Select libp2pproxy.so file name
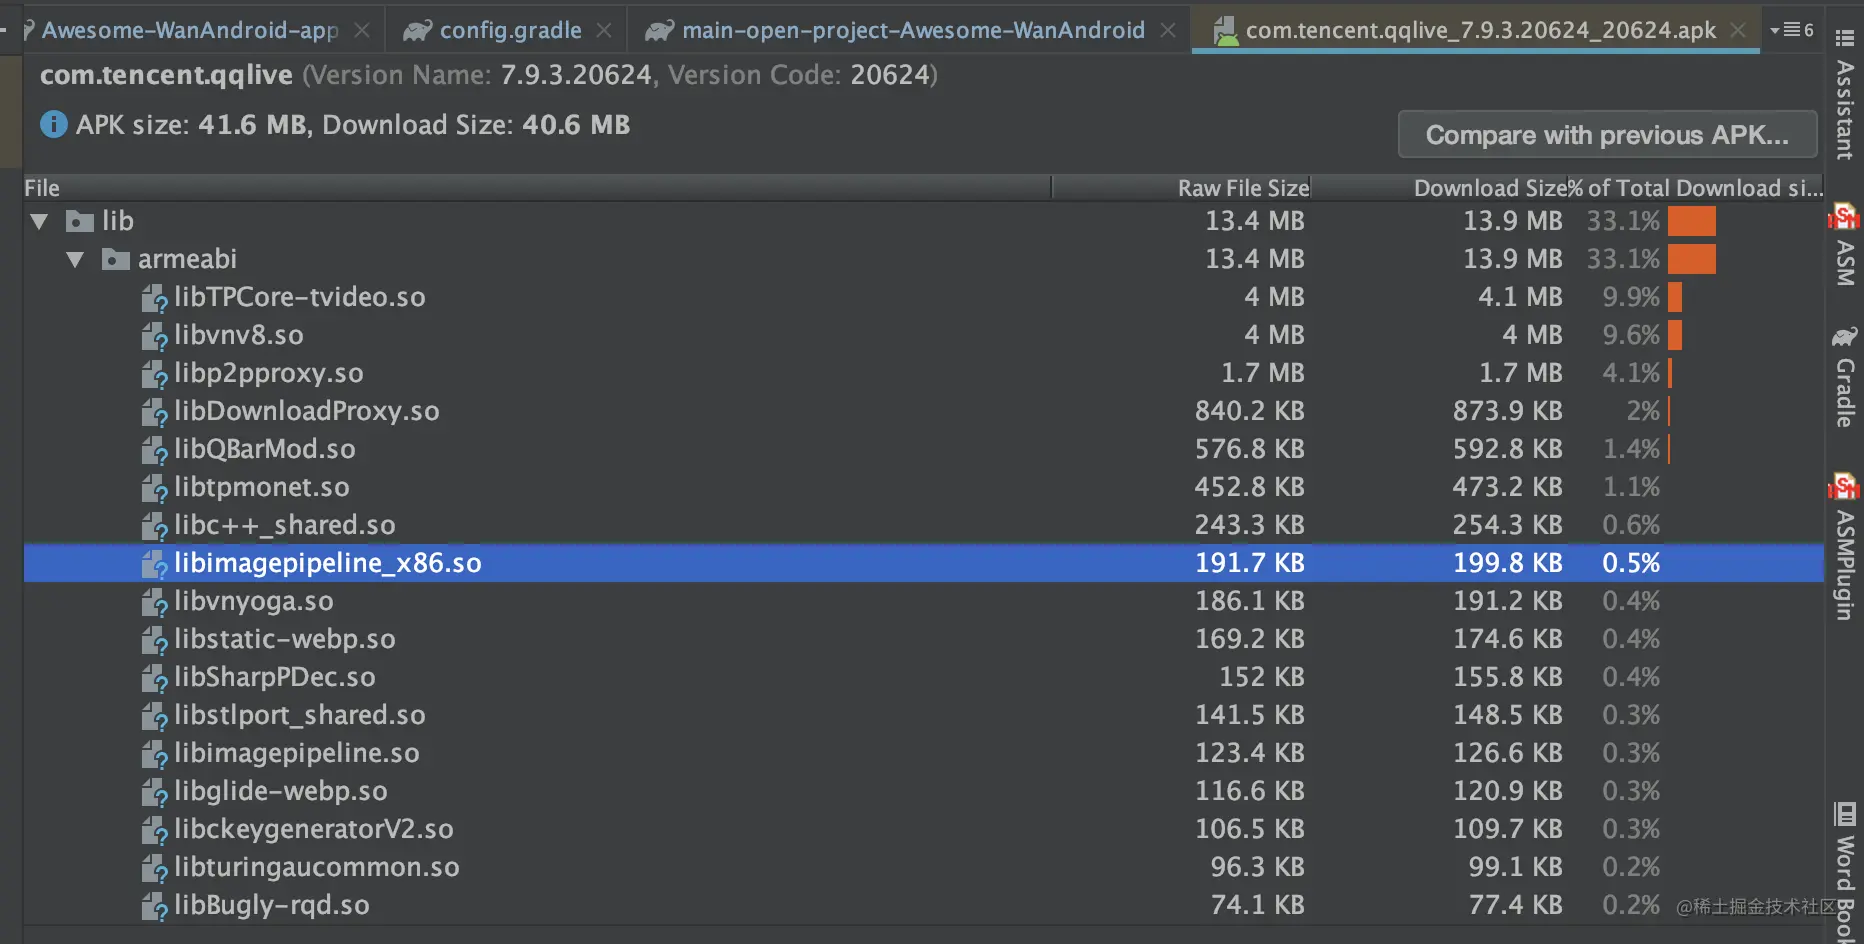Viewport: 1864px width, 944px height. click(x=269, y=373)
